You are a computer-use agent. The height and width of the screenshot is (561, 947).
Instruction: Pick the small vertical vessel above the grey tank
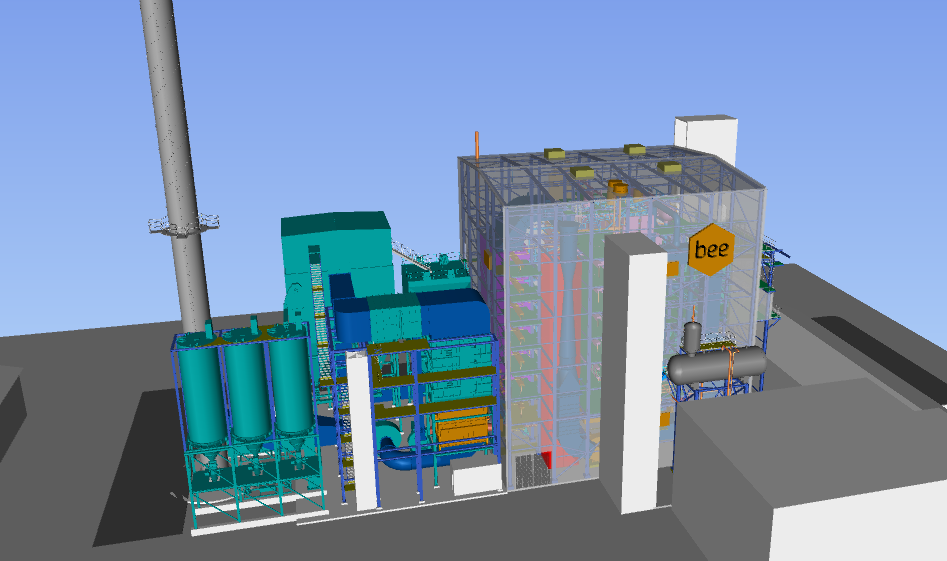[x=692, y=337]
